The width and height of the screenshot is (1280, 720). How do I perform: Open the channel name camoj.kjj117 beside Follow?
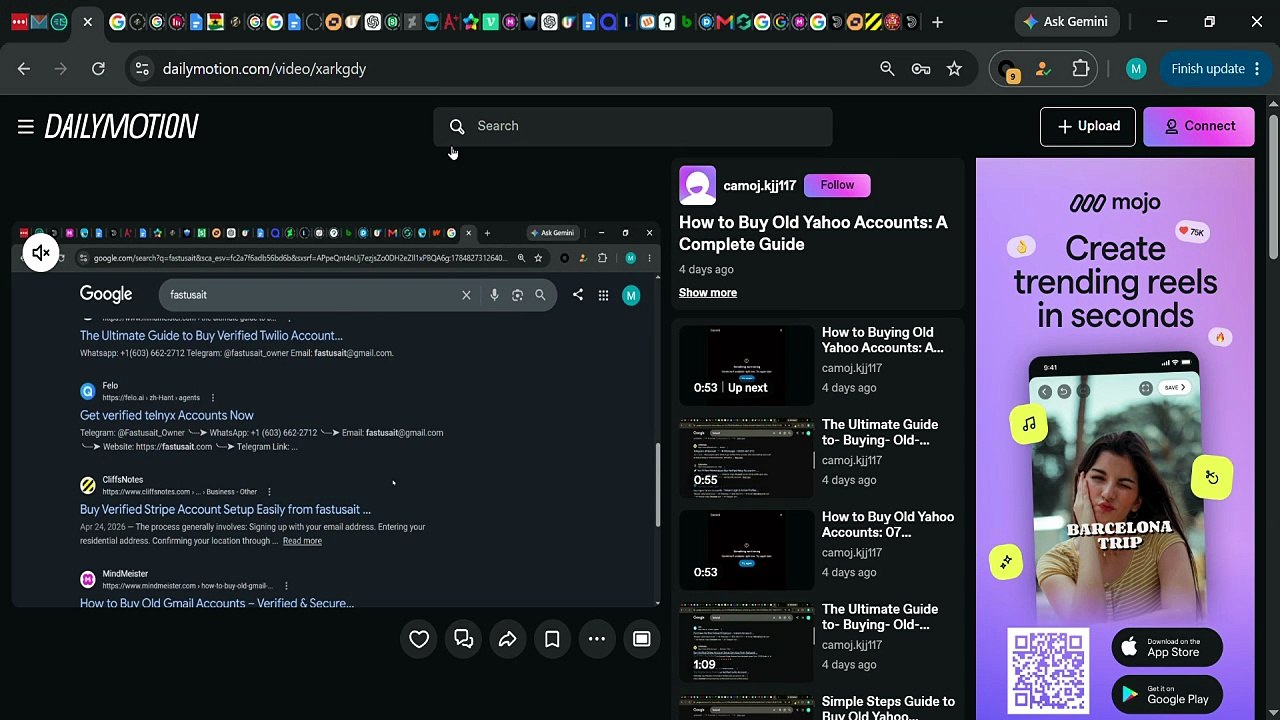pyautogui.click(x=760, y=185)
